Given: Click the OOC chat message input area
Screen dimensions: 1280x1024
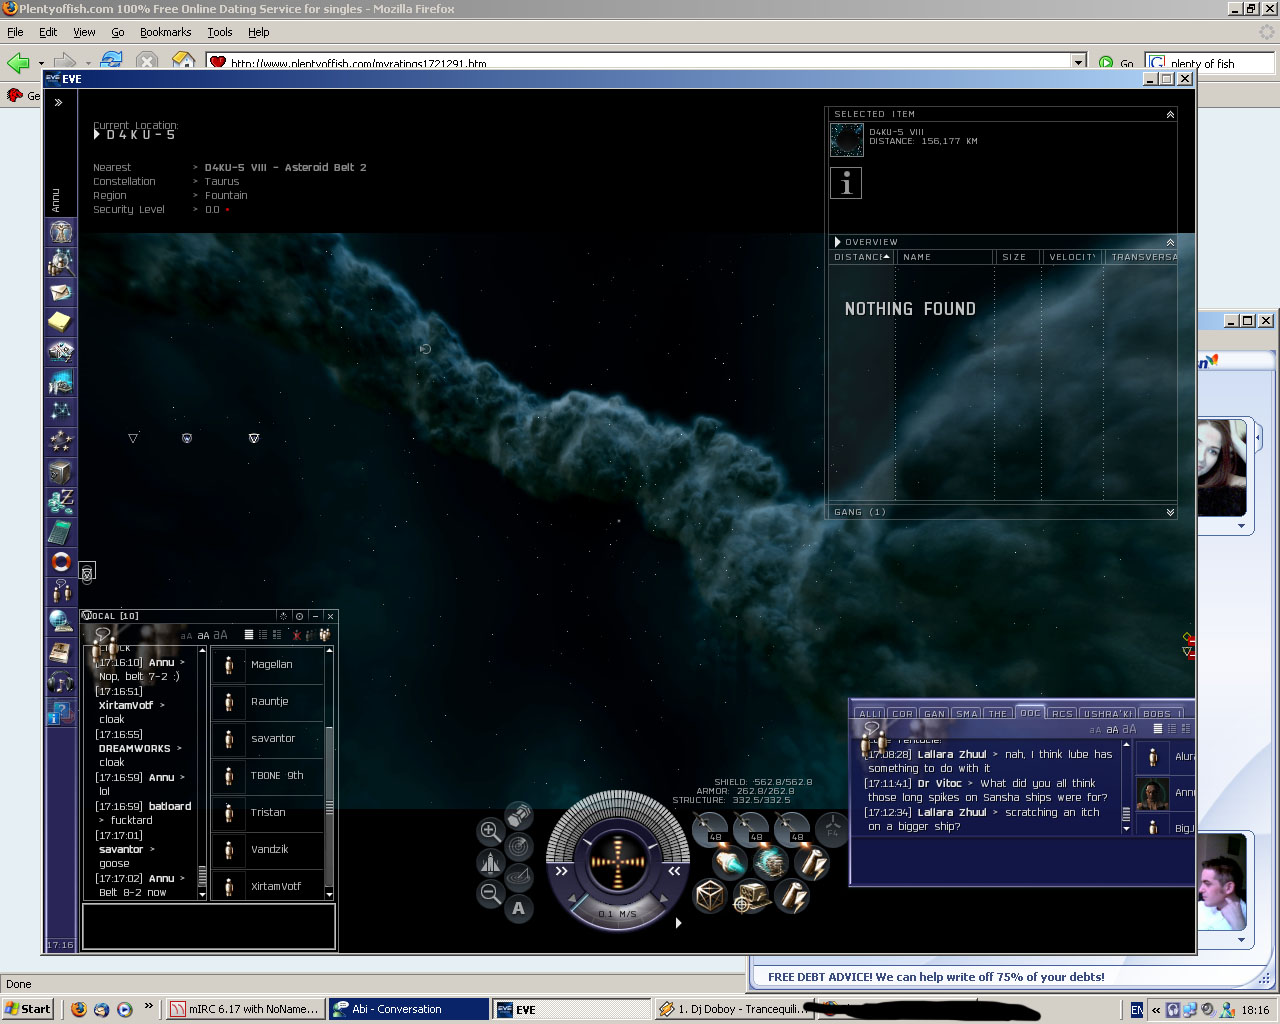Looking at the screenshot, I should tap(1022, 861).
